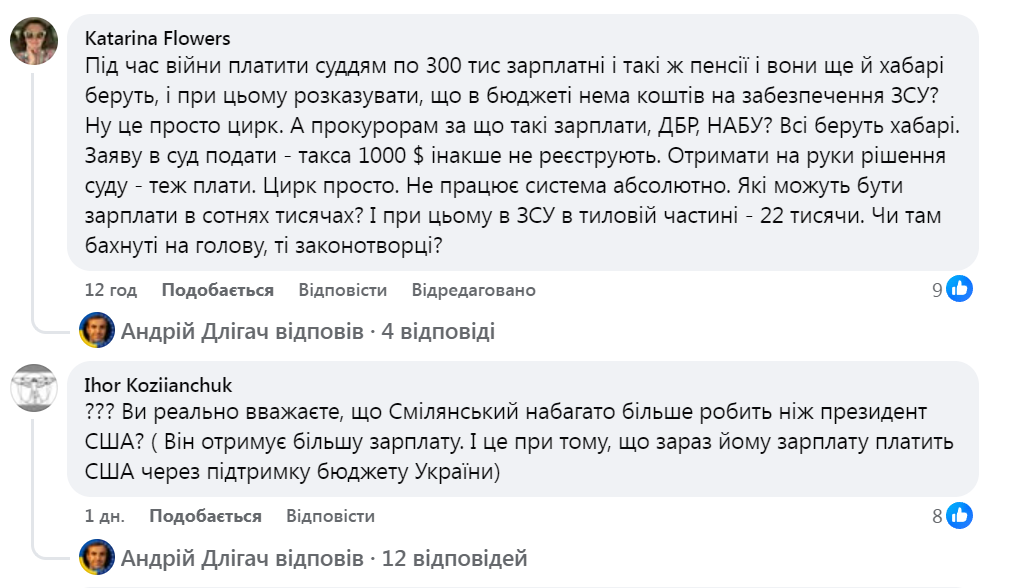The image size is (1018, 588).
Task: Click Андрій Длігач avatar next to 12 відповідей
Action: pyautogui.click(x=97, y=557)
